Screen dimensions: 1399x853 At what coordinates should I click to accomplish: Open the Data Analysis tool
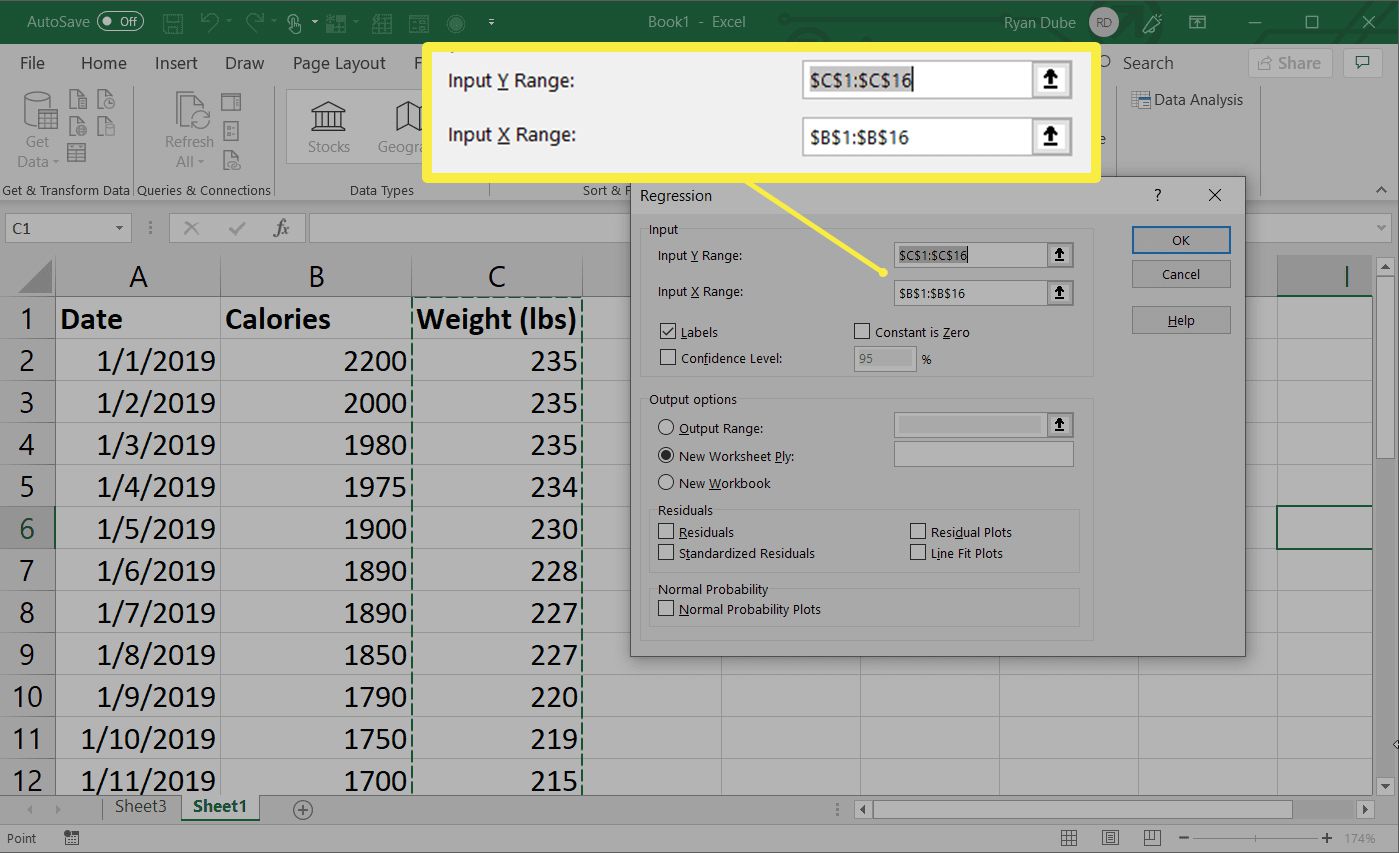tap(1187, 100)
